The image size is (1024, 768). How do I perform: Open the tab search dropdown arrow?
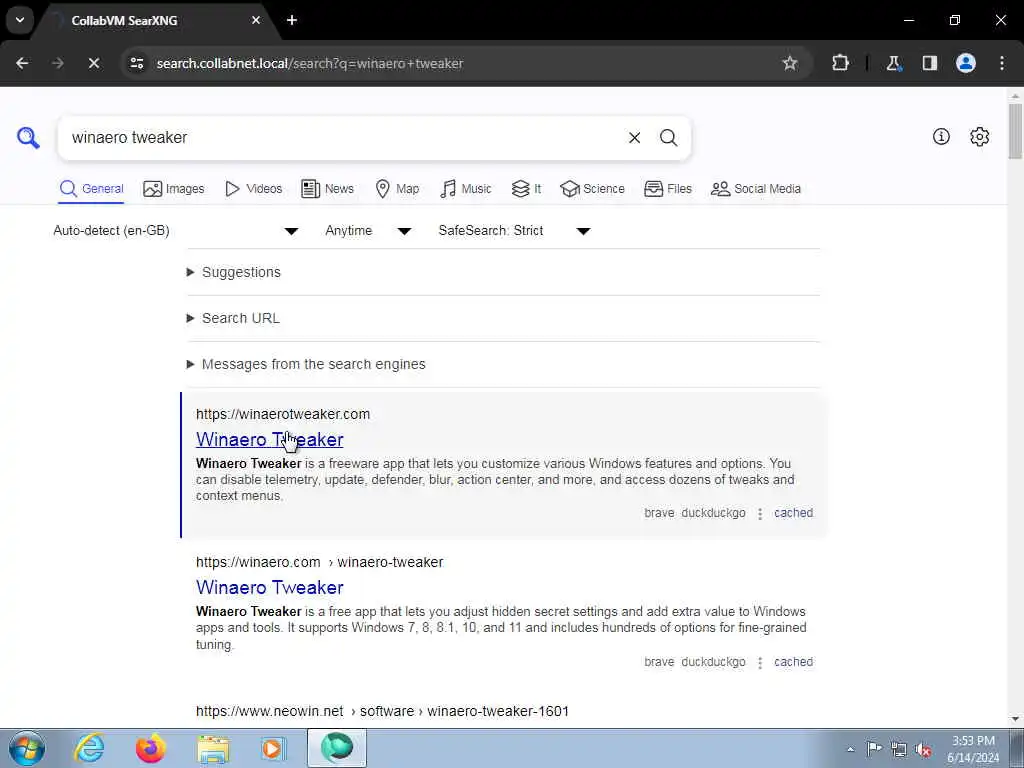(20, 20)
